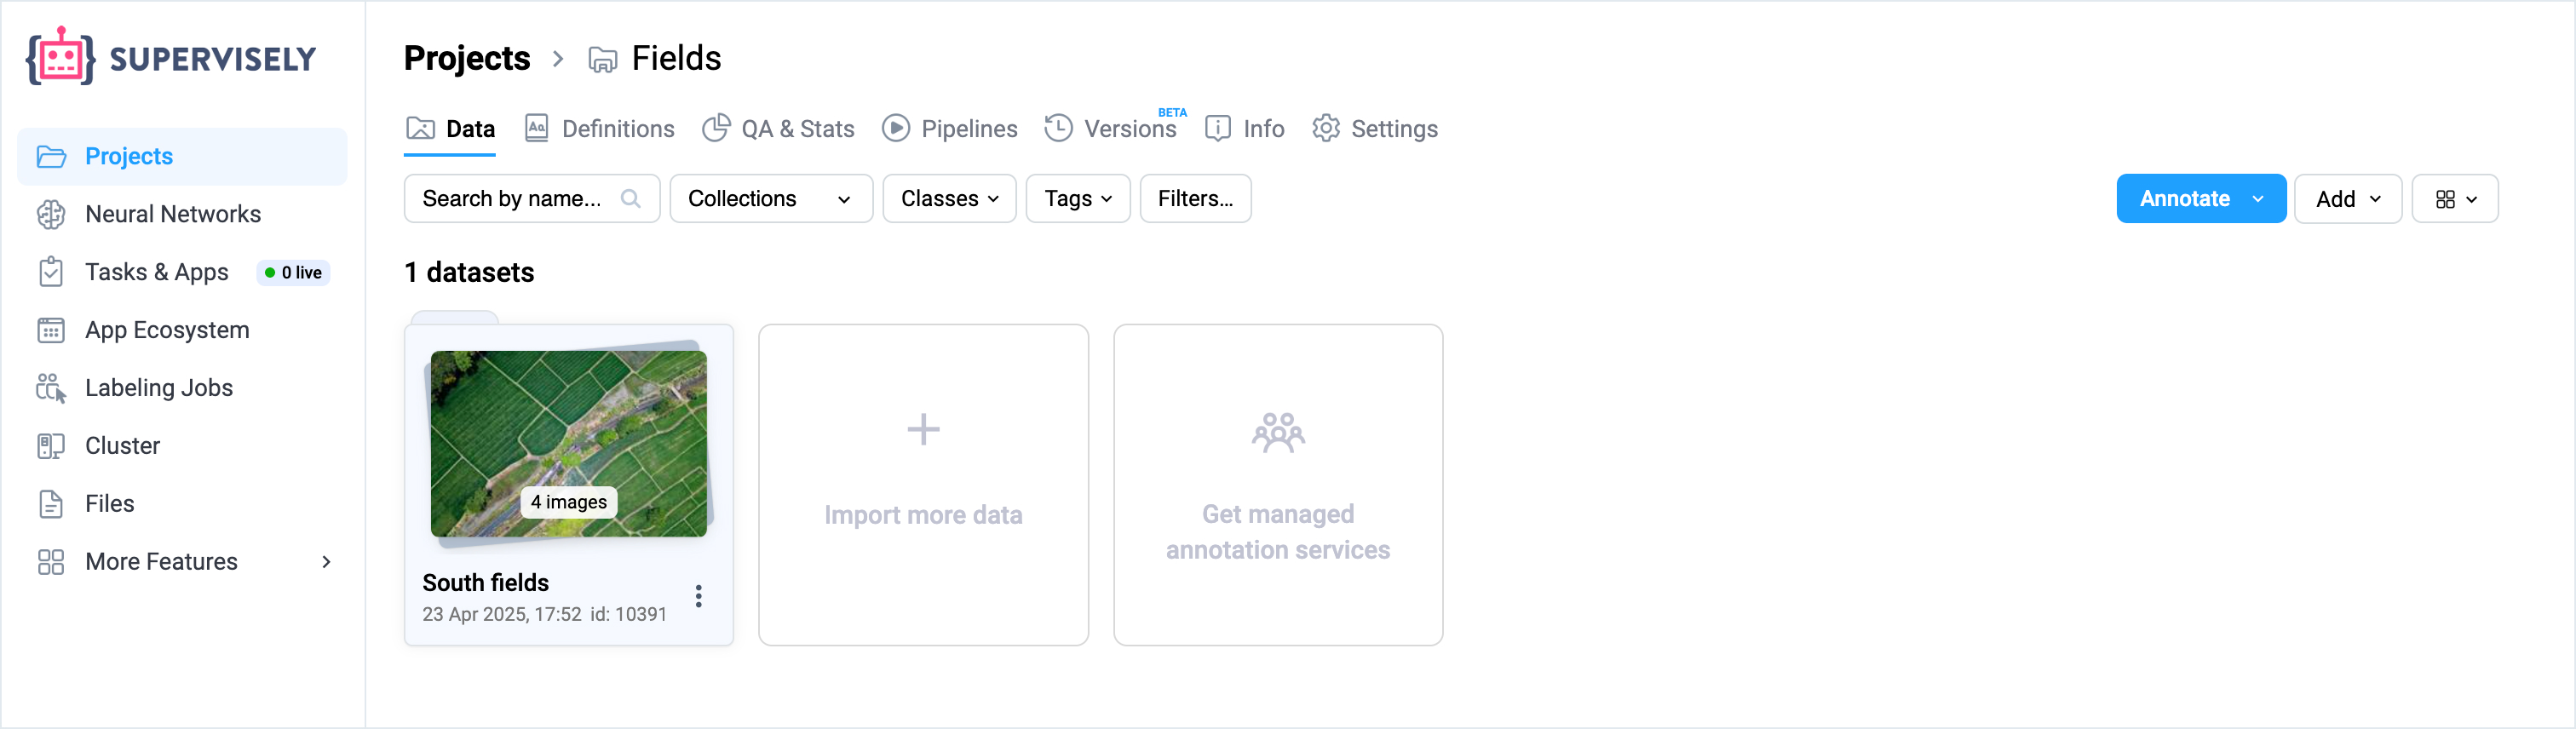Screen dimensions: 2576x729
Task: Click the Labeling Jobs sidebar icon
Action: point(51,388)
